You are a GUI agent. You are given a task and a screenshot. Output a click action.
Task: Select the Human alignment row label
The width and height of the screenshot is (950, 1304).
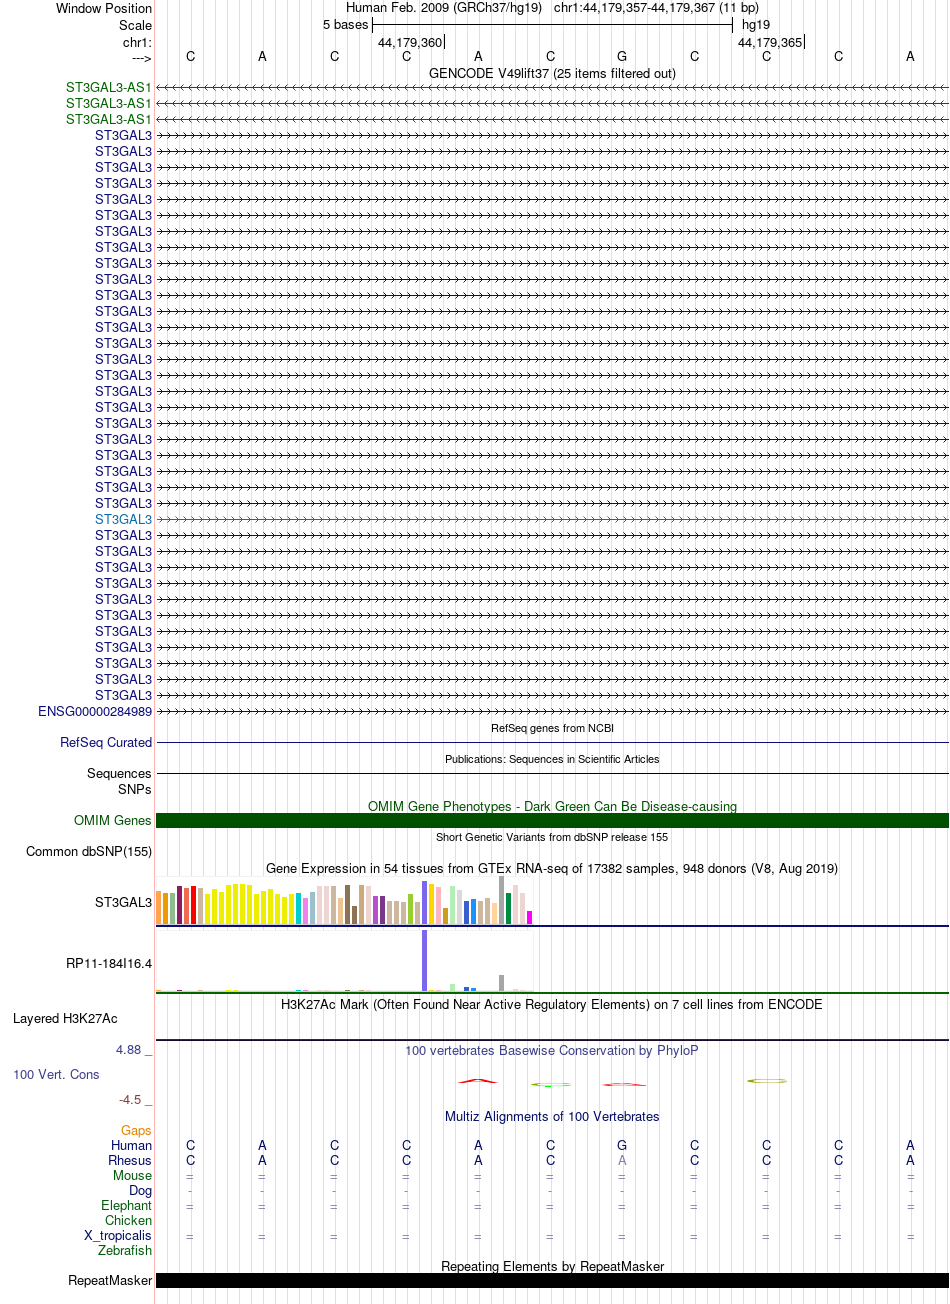click(132, 1145)
